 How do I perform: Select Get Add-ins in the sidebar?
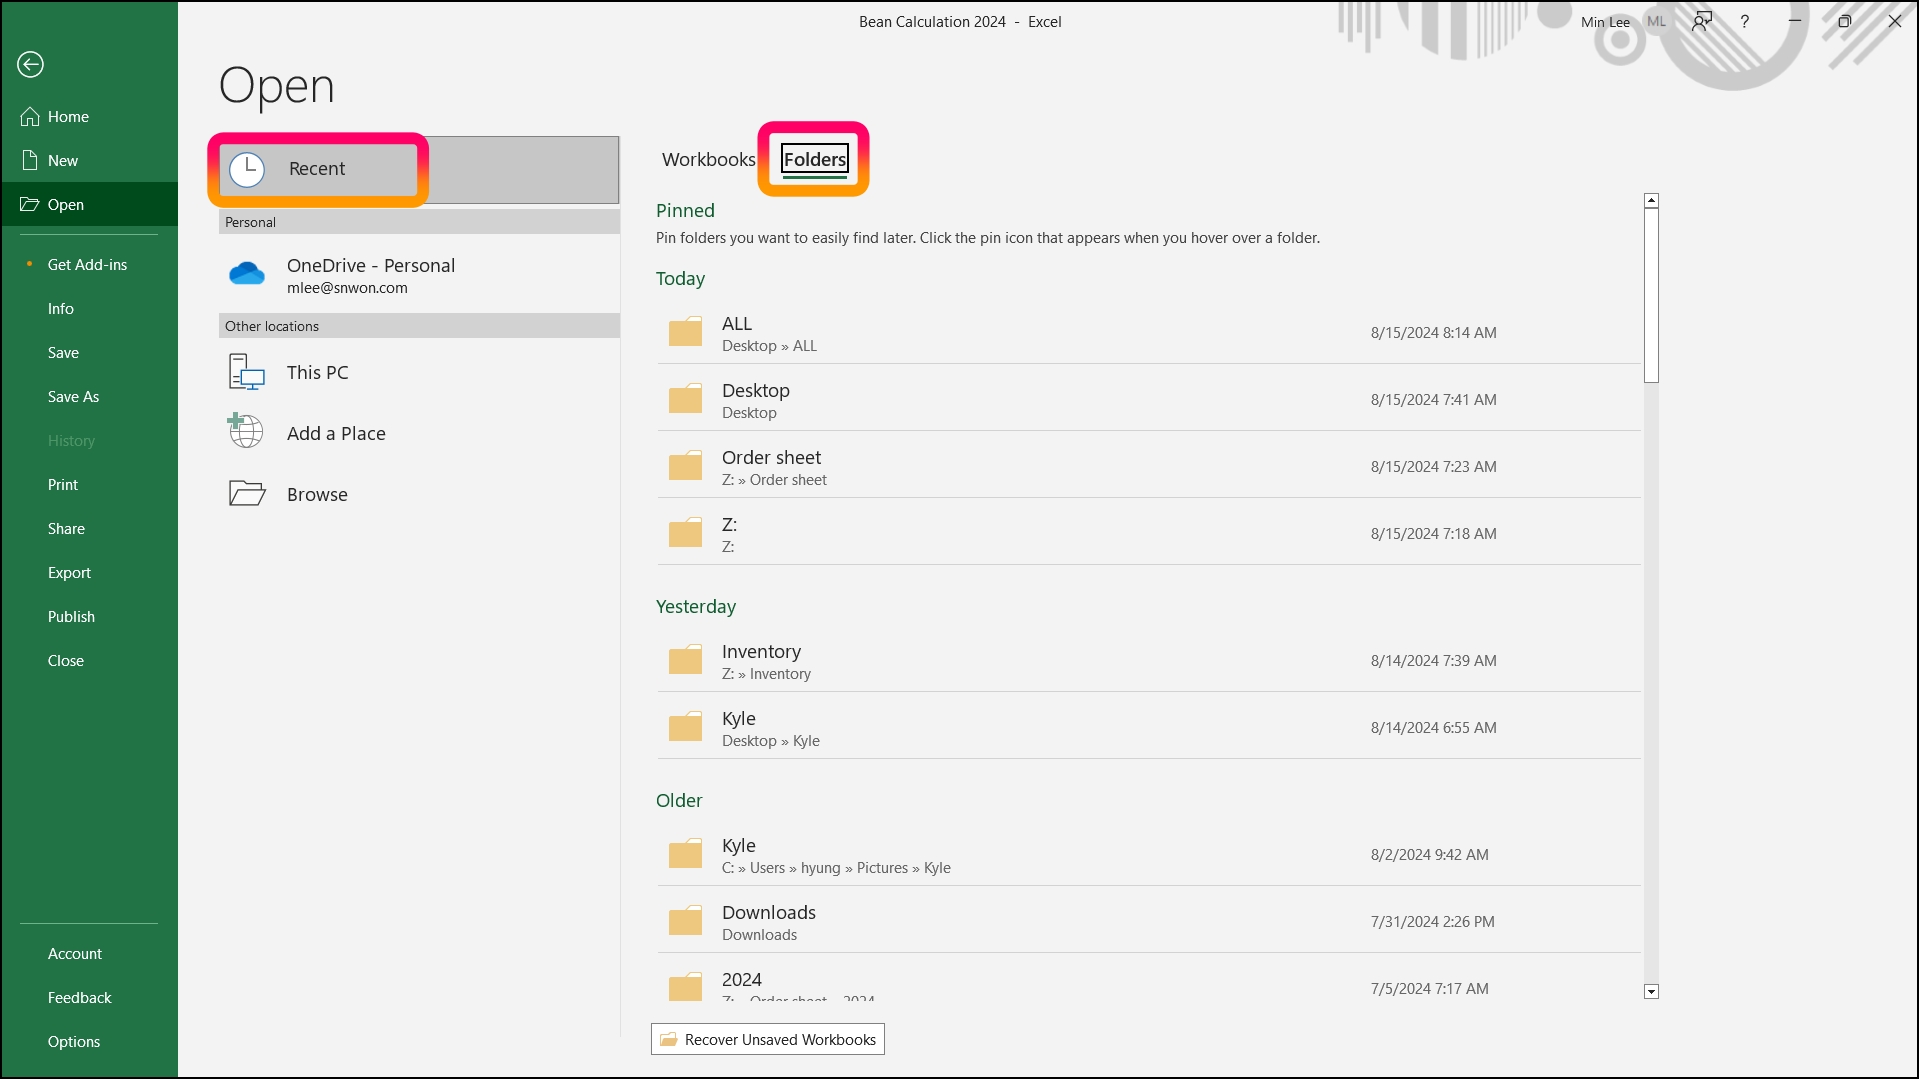pyautogui.click(x=90, y=265)
